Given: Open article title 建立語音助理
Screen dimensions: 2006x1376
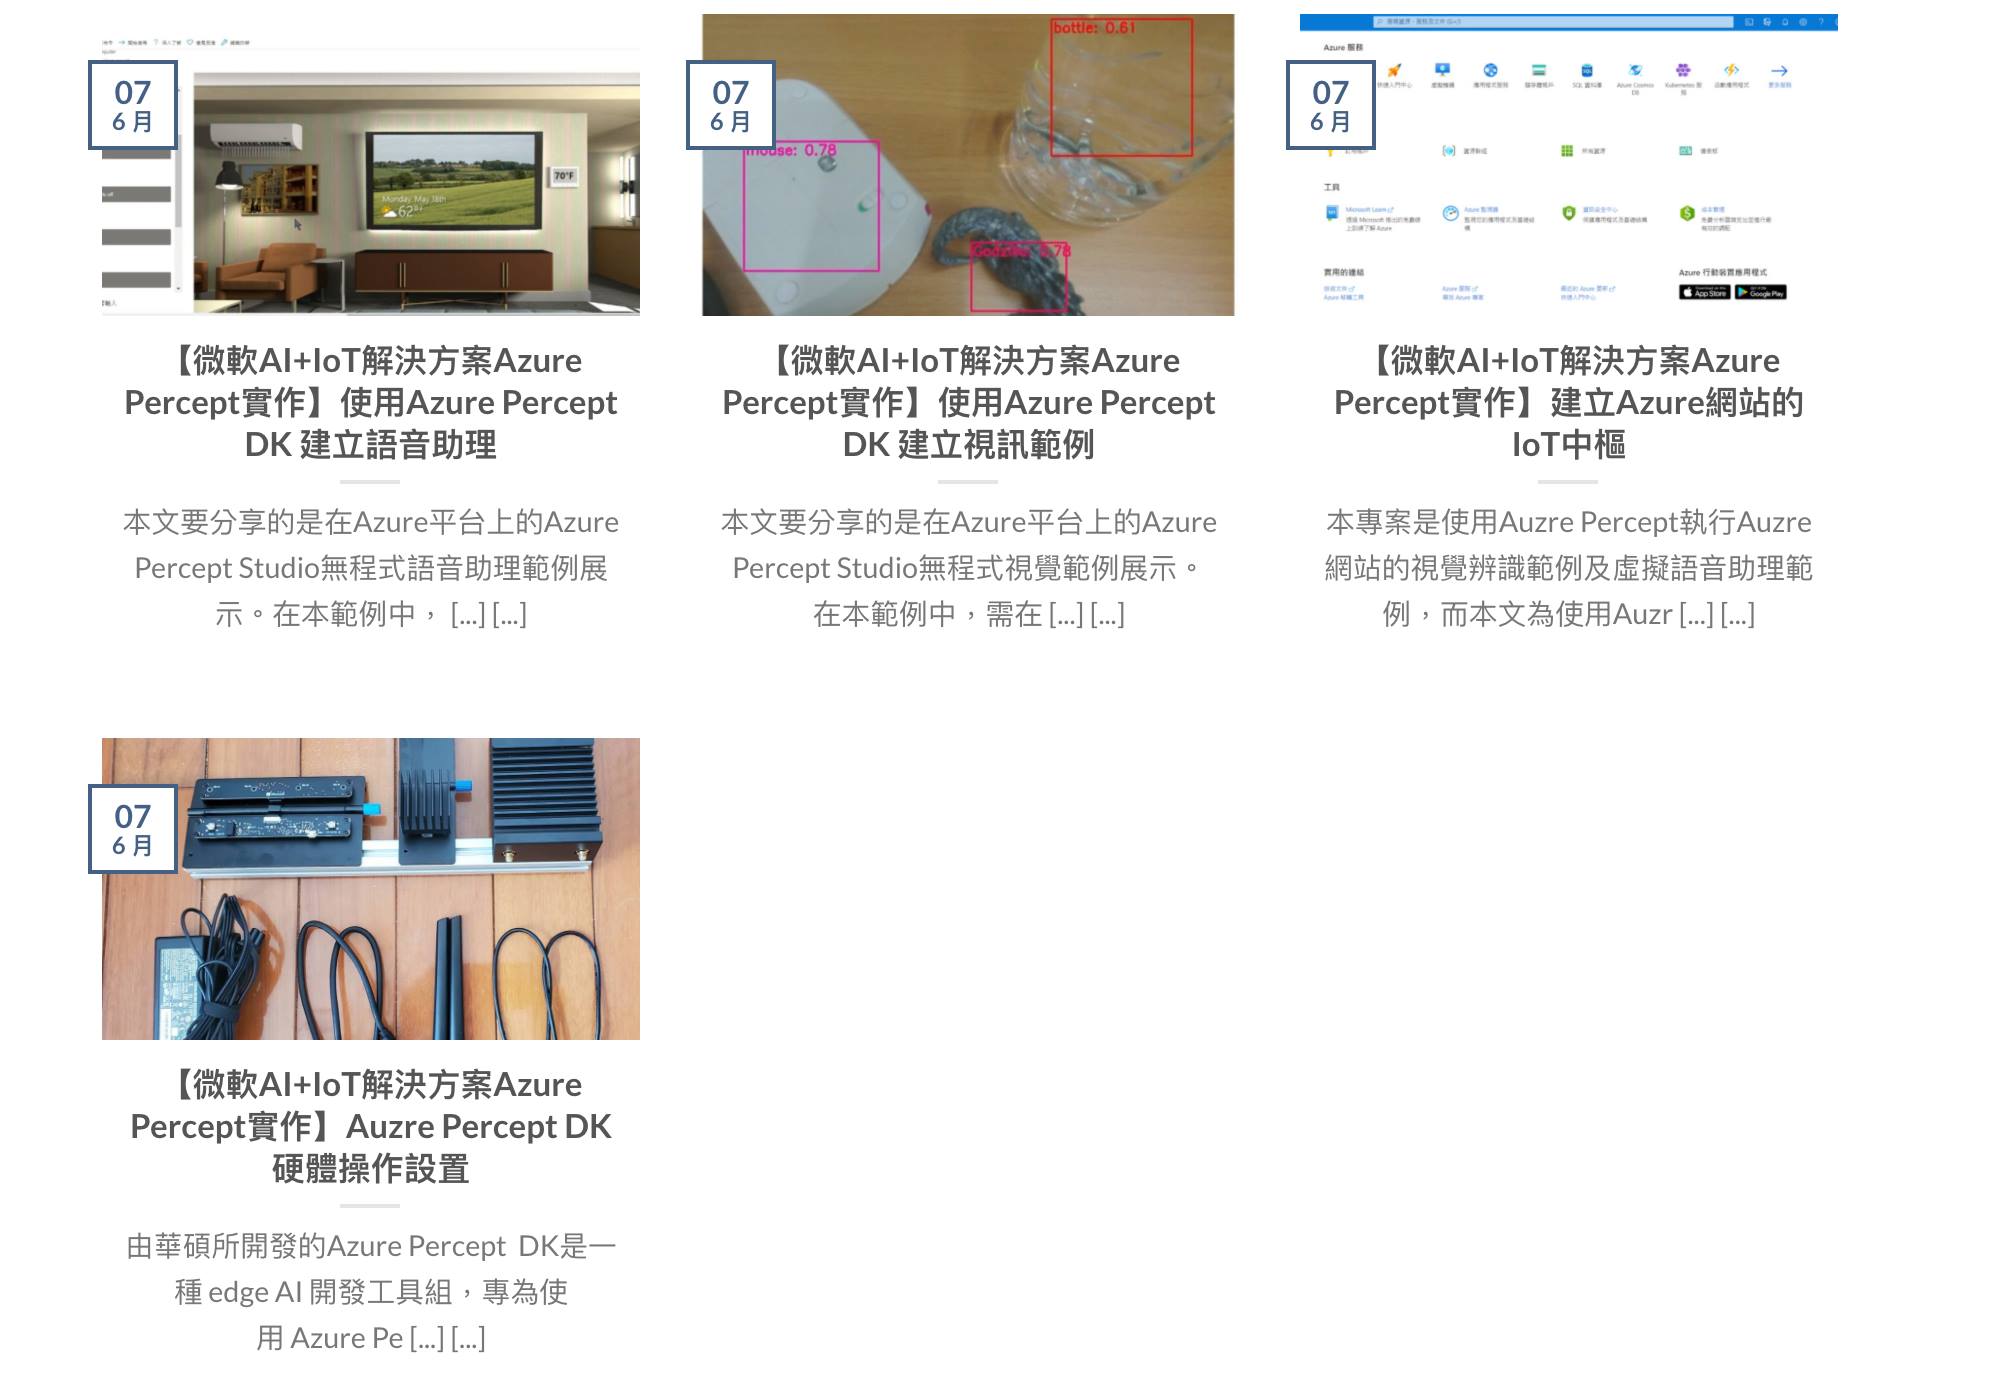Looking at the screenshot, I should tap(371, 402).
